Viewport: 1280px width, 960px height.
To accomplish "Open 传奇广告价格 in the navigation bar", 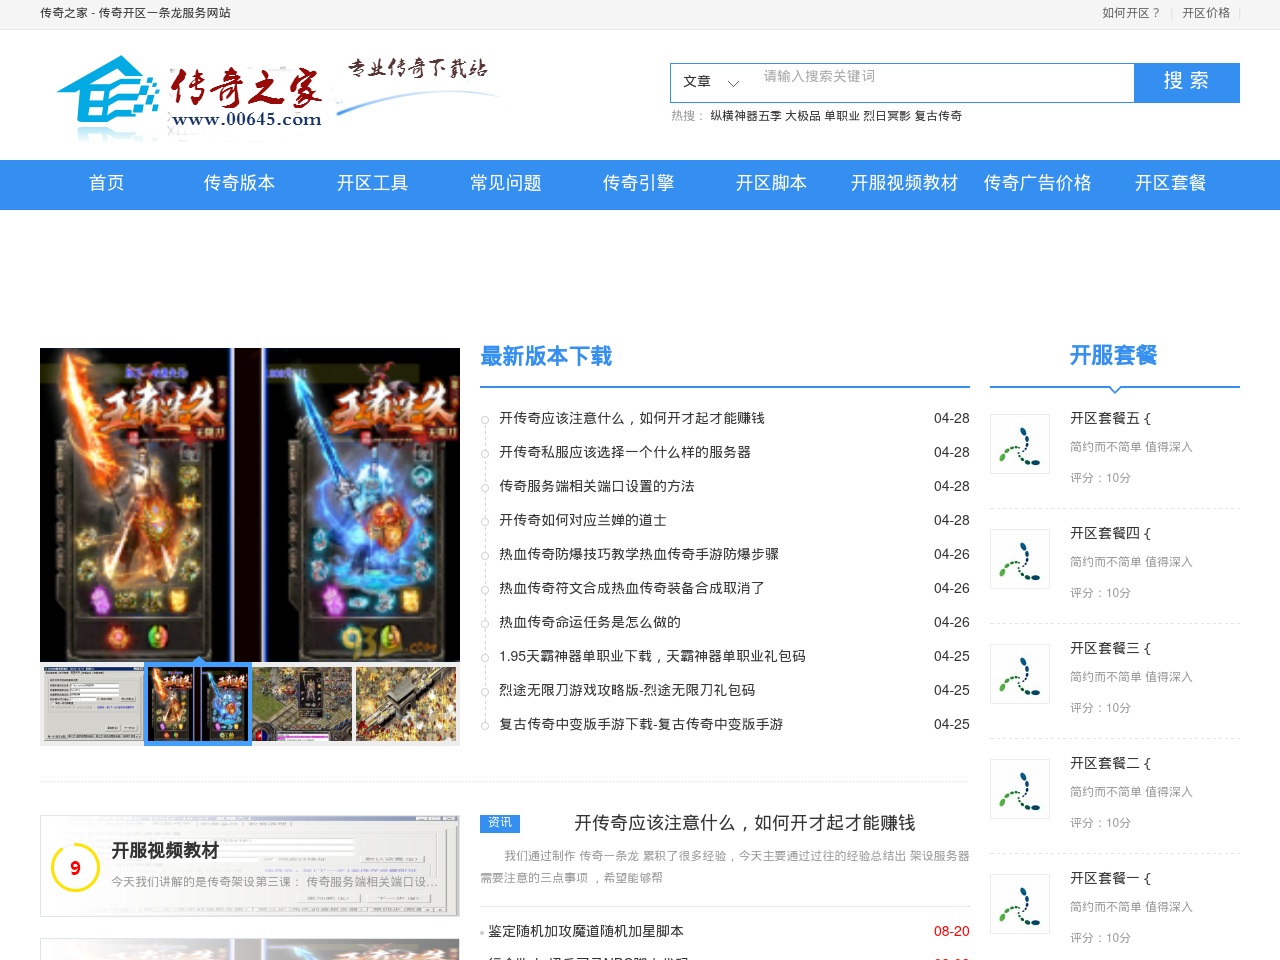I will [1038, 184].
